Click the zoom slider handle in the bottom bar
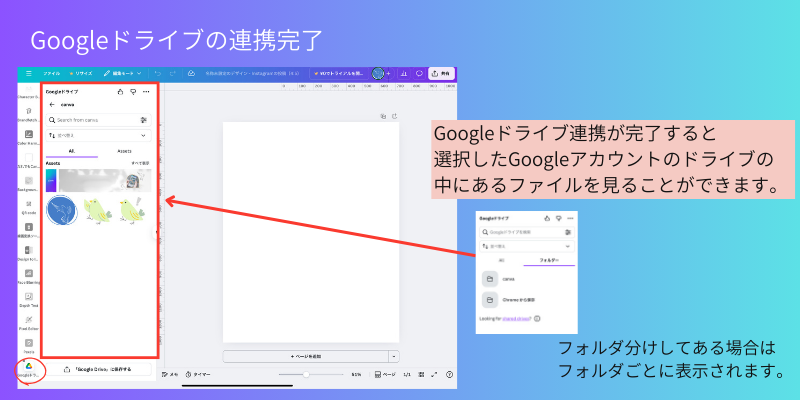800x400 pixels. tap(306, 374)
